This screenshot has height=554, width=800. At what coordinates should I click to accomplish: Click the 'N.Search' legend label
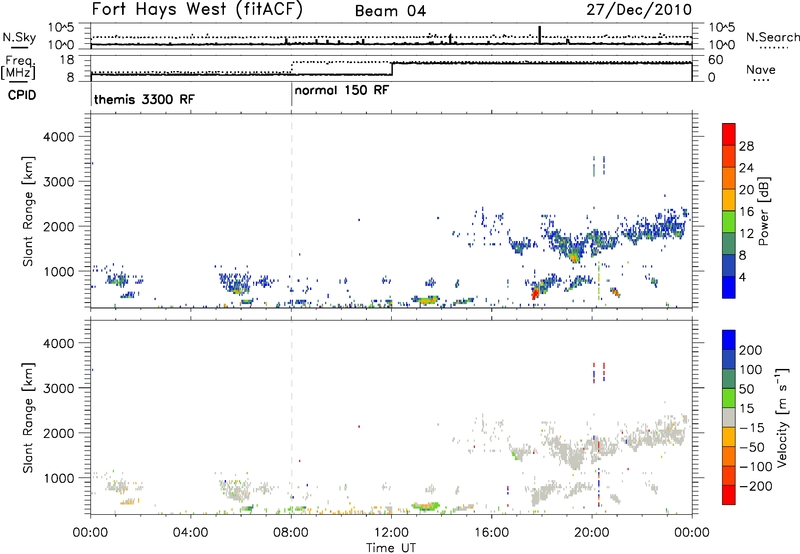pos(772,37)
